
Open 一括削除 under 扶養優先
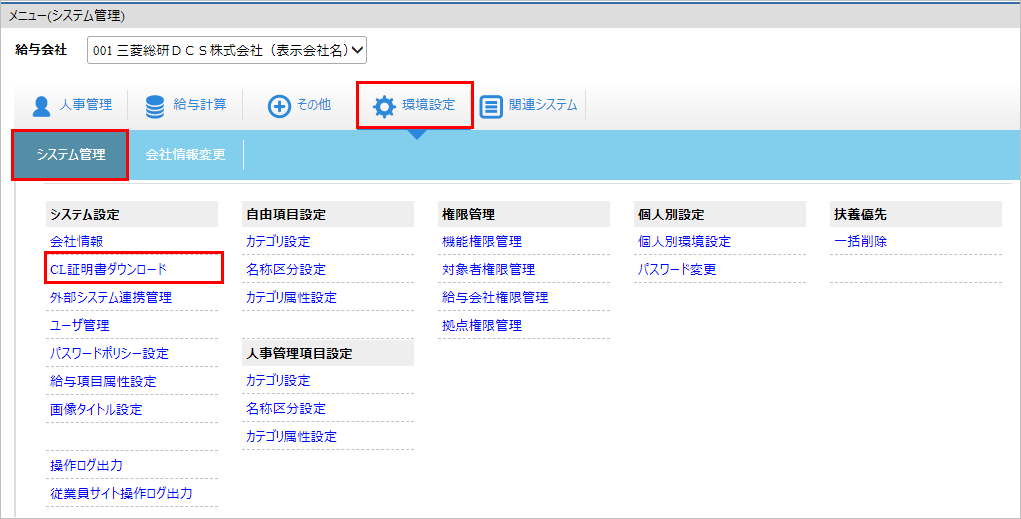point(860,242)
